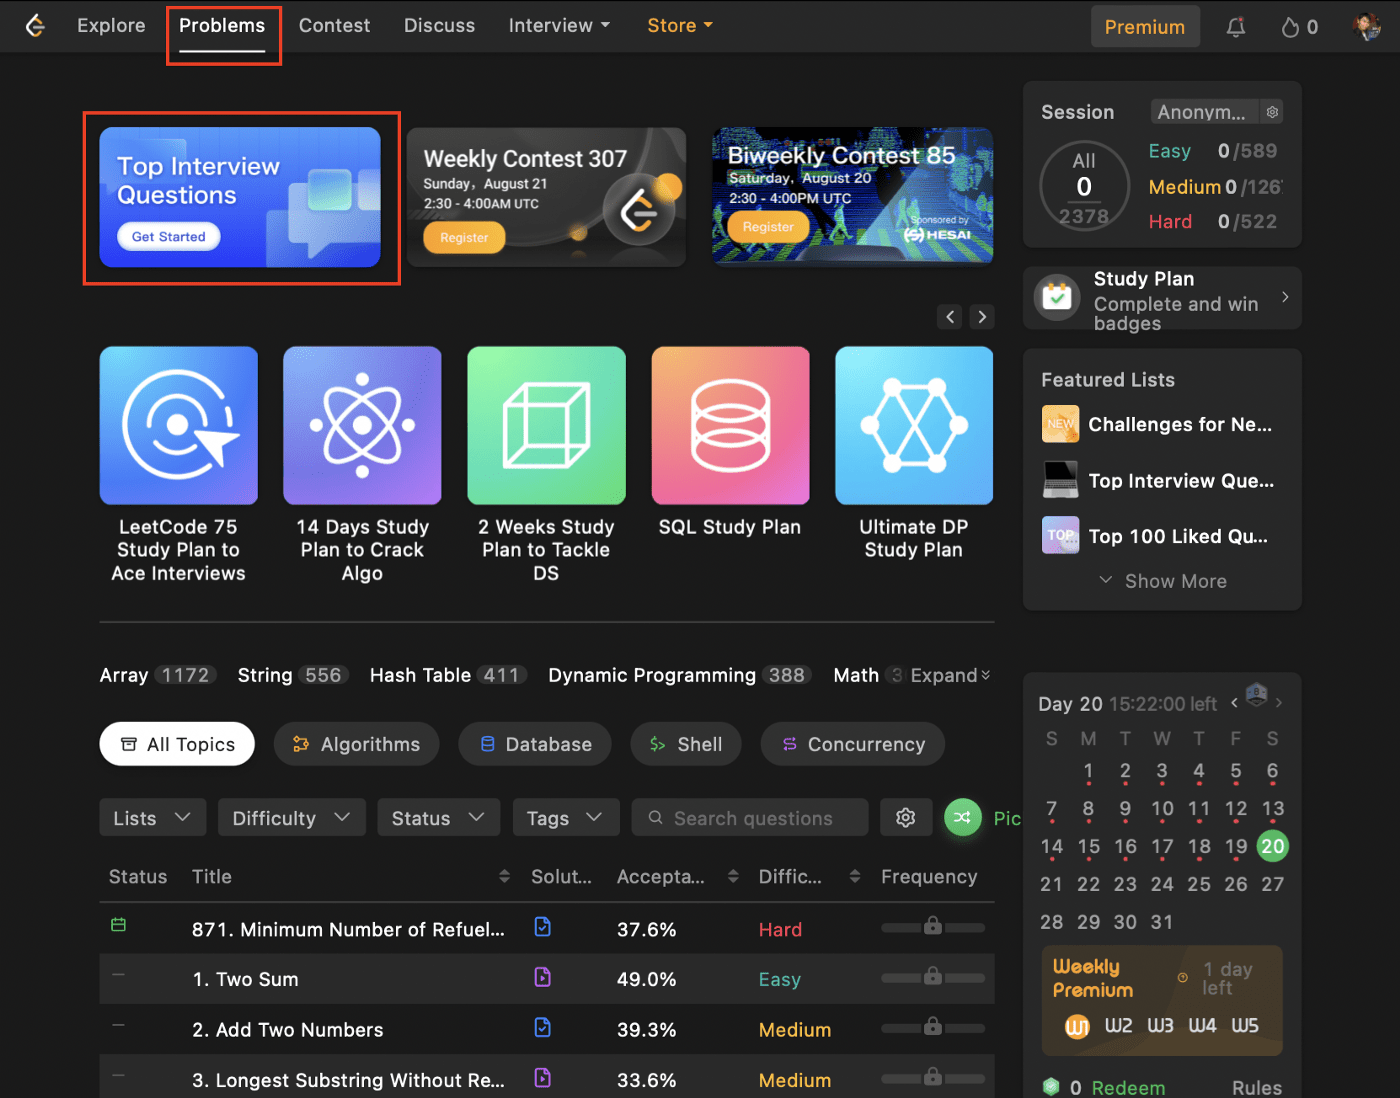Viewport: 1400px width, 1098px height.
Task: Open the Difficulty dropdown
Action: [x=291, y=818]
